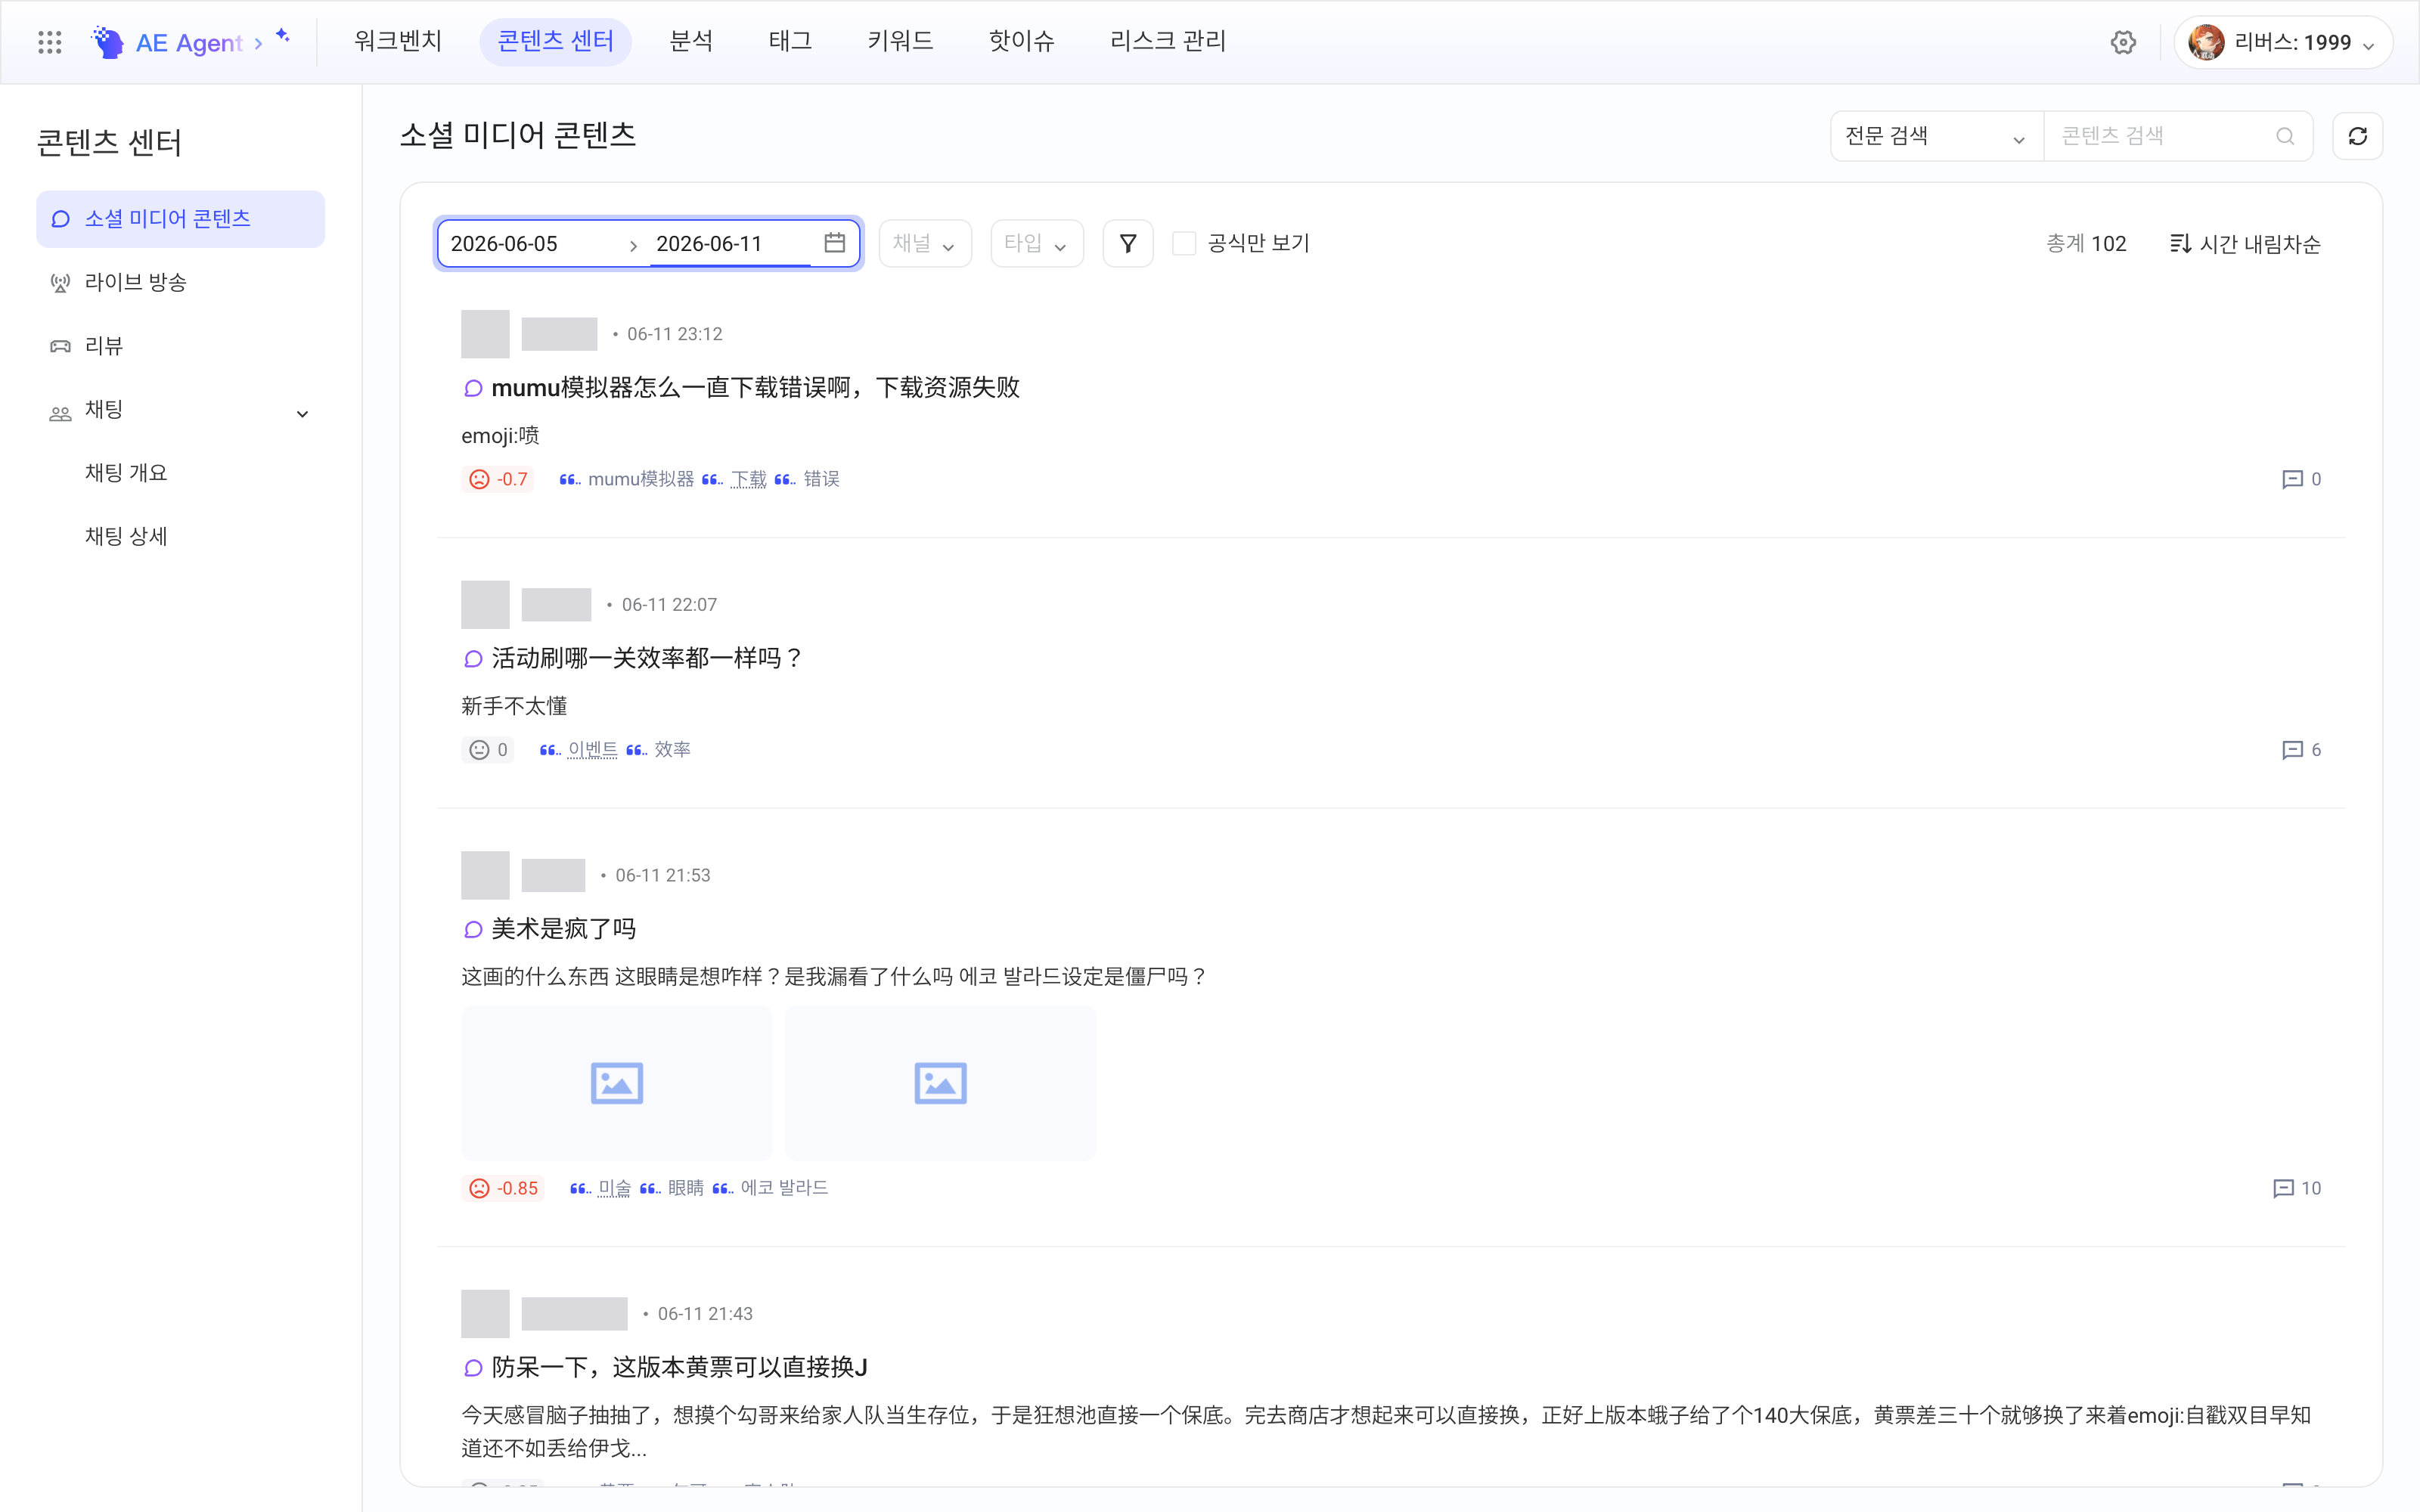Switch to the 키워드 tab

[x=900, y=41]
